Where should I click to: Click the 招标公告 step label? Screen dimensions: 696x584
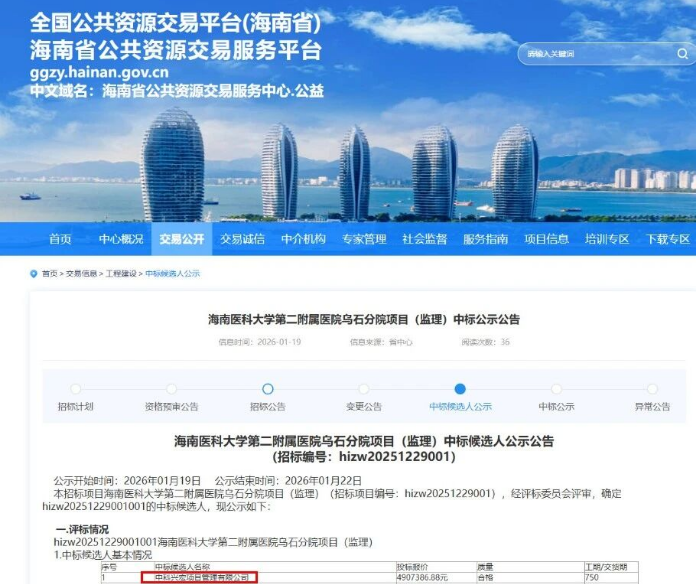(x=268, y=406)
